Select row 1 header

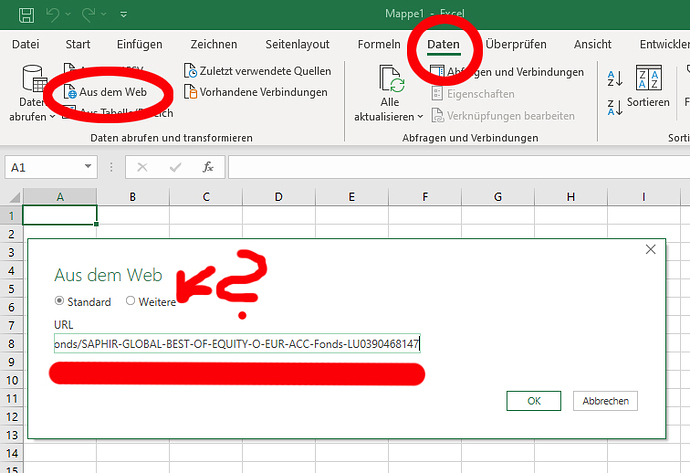coord(11,216)
